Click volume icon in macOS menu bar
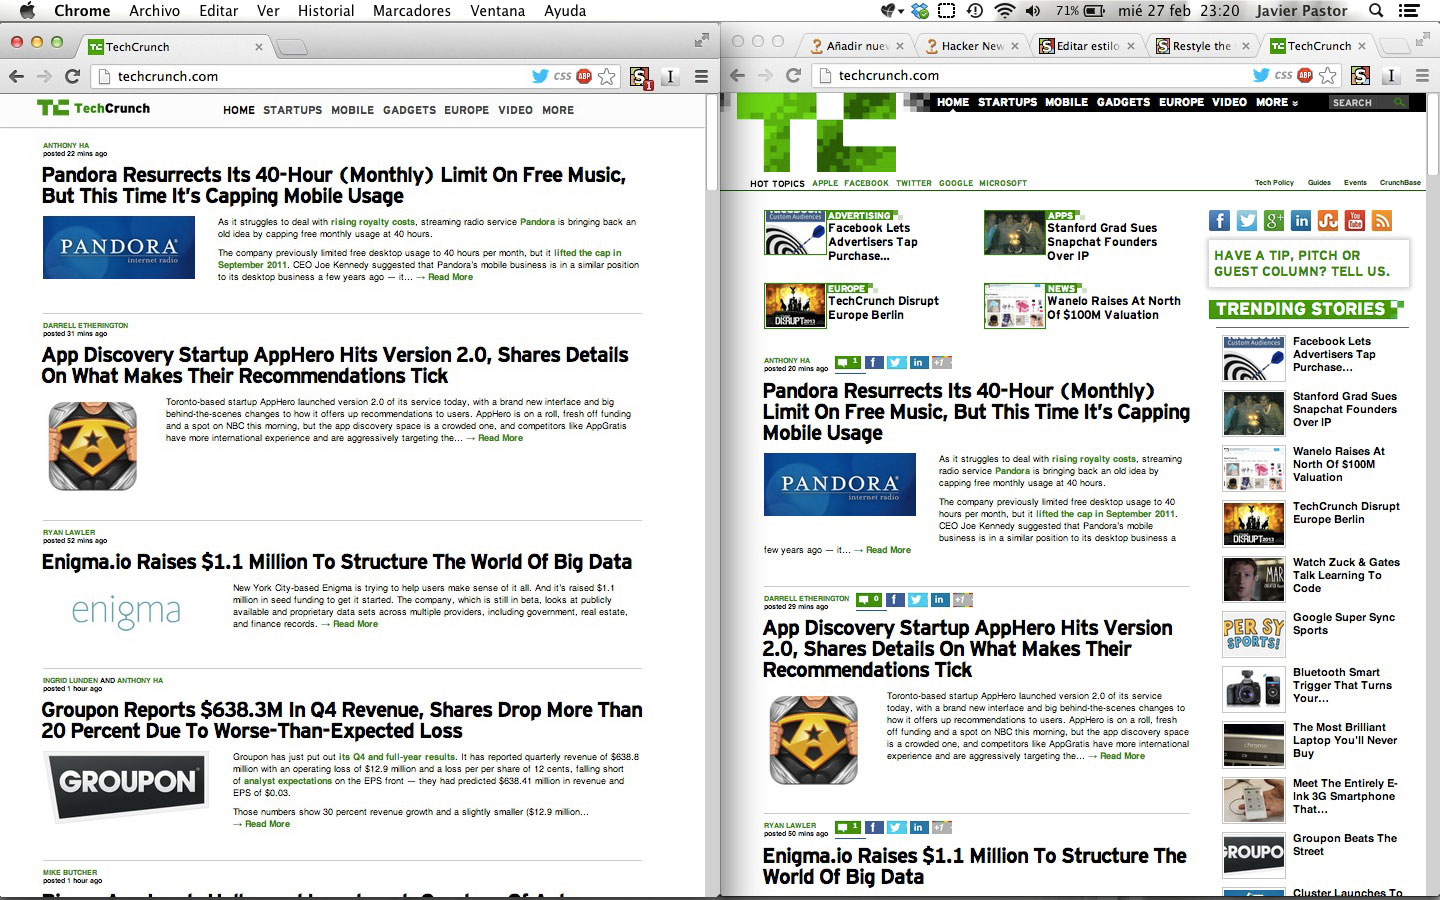1440x900 pixels. (1033, 11)
